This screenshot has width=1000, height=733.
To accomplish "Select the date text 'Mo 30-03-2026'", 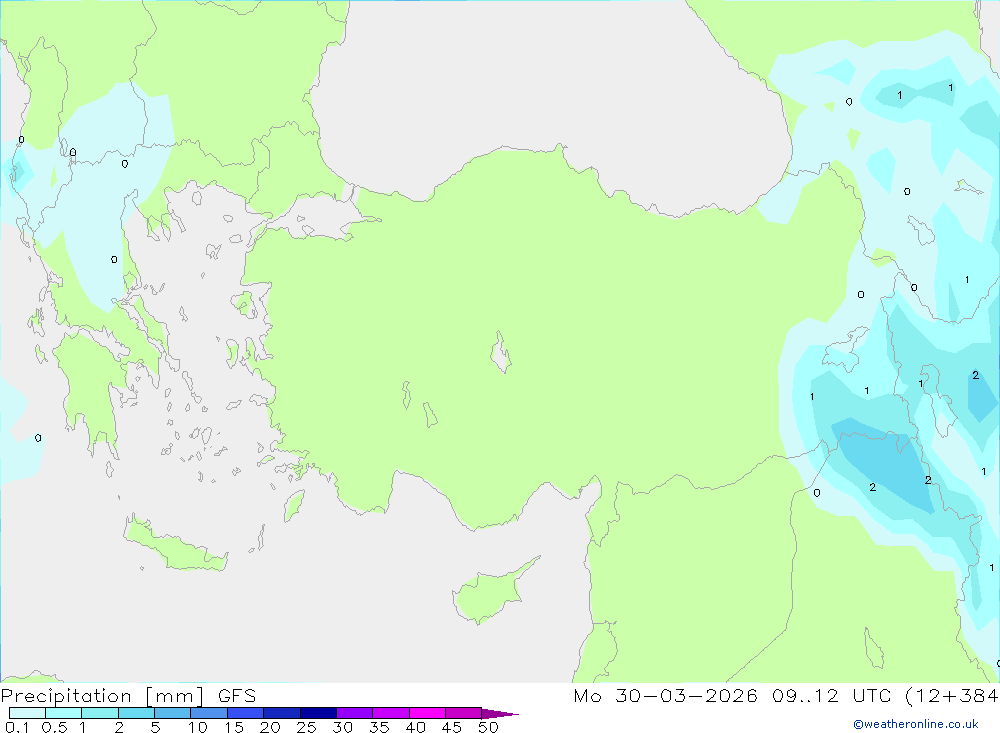I will [x=666, y=695].
